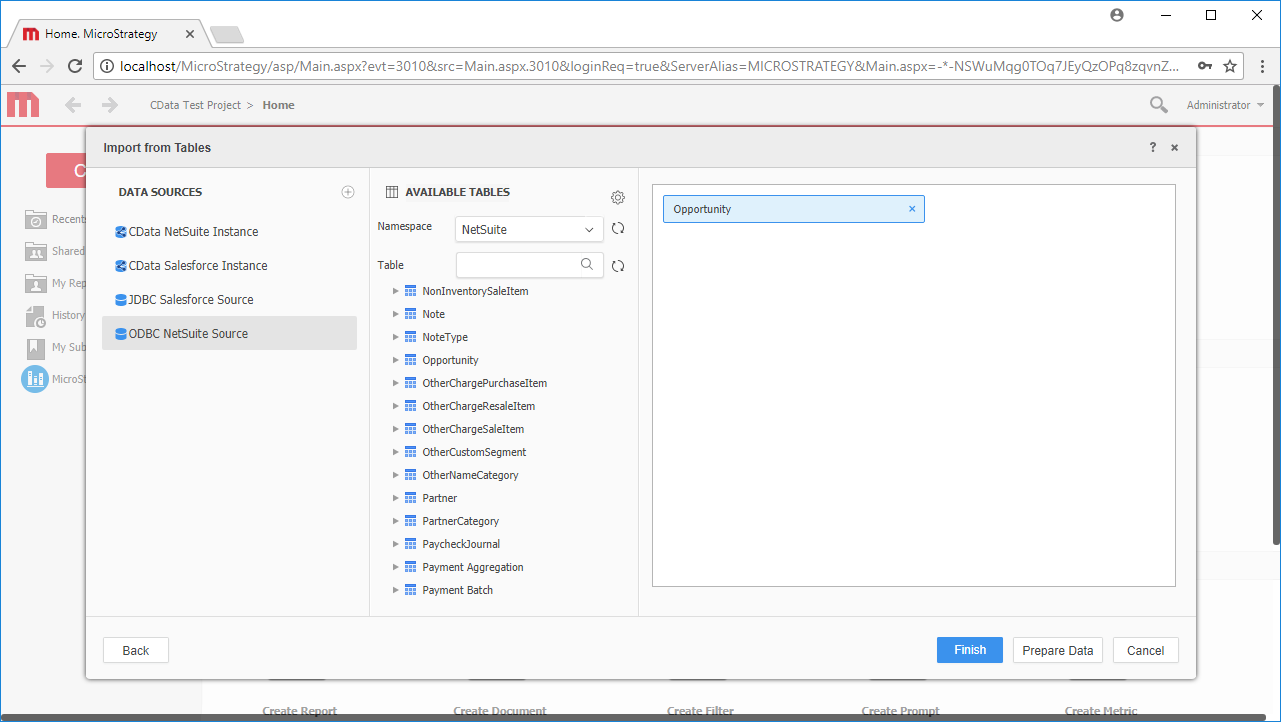Switch to the Home MicroStrategy browser tab
Screen dimensions: 1281x722
click(x=100, y=32)
